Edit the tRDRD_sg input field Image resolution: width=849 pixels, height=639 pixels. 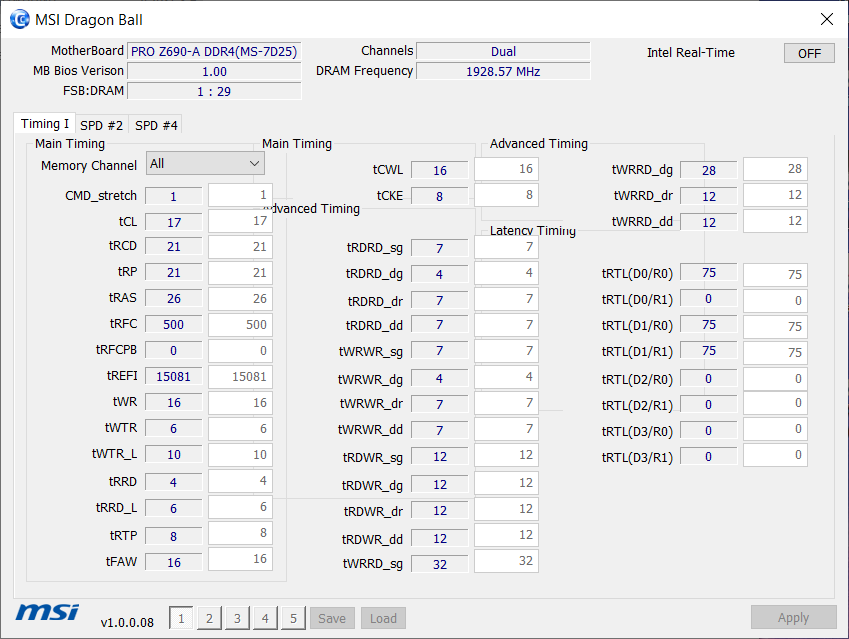506,247
